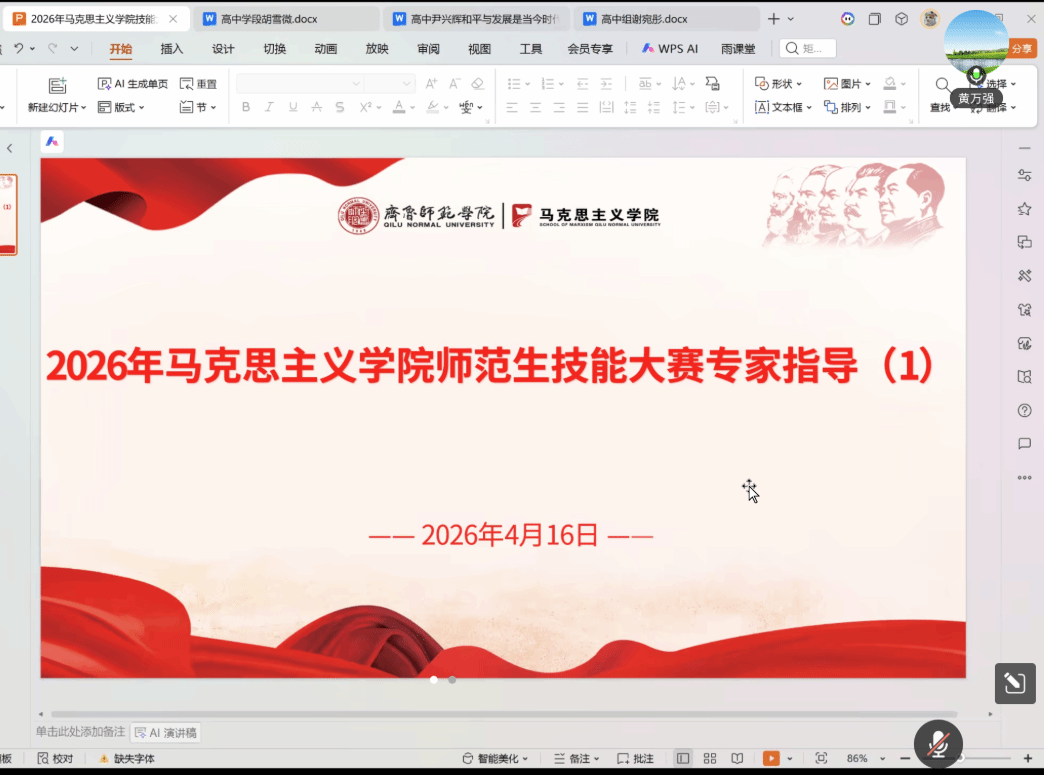Click the help question mark in right sidebar
The width and height of the screenshot is (1044, 775).
[1025, 410]
